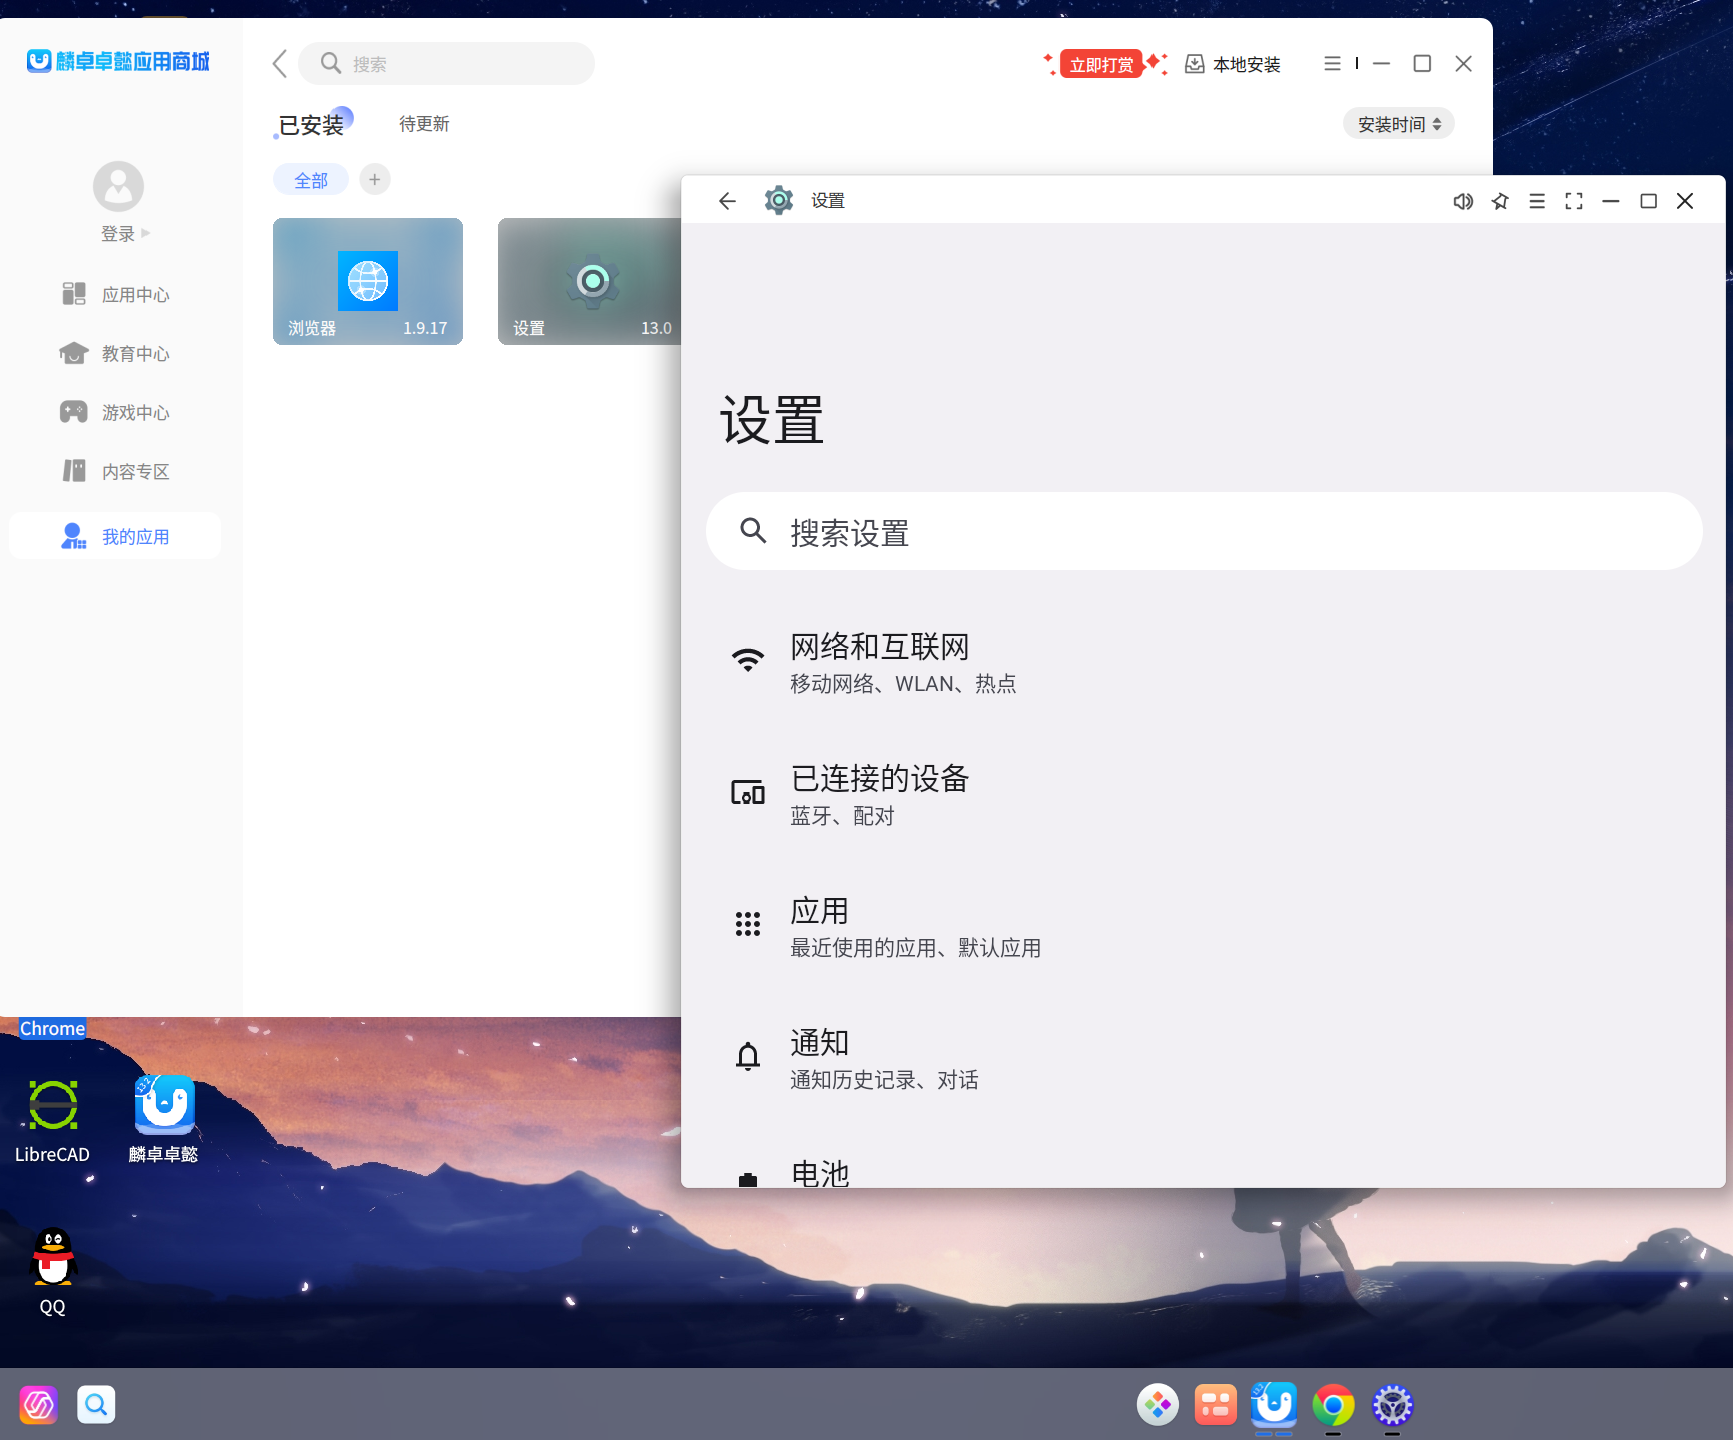
Task: Select 我的应用 in app store sidebar
Action: [115, 536]
